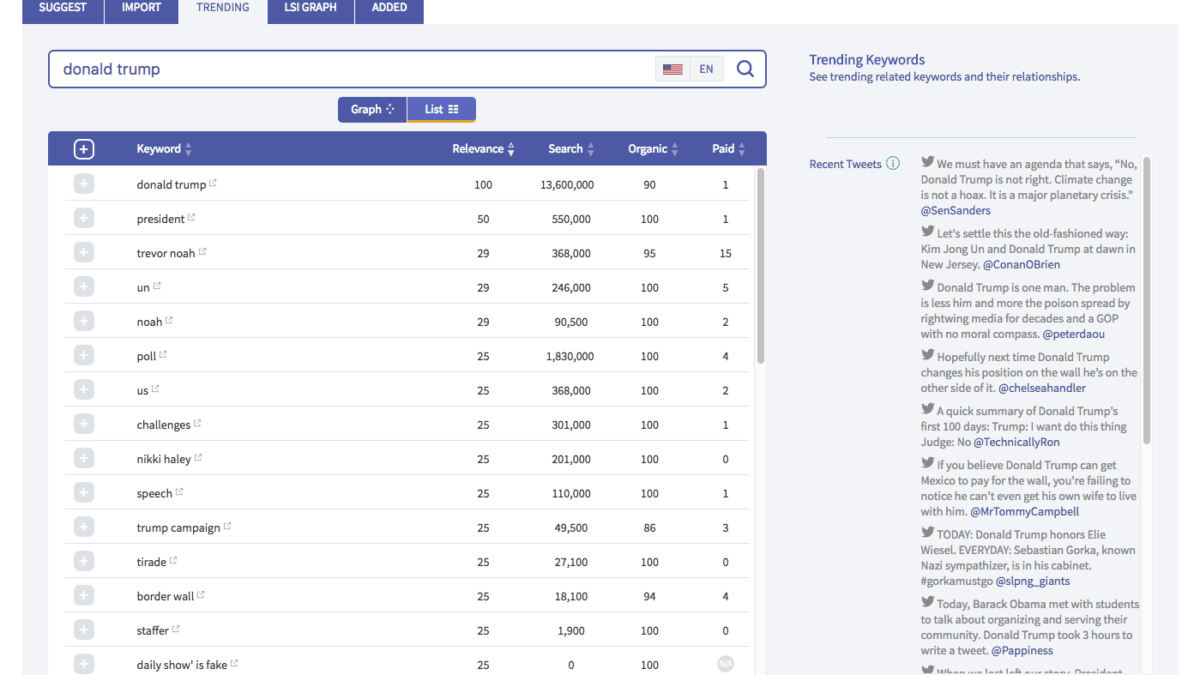
Task: Add the 'un' keyword row
Action: [84, 287]
